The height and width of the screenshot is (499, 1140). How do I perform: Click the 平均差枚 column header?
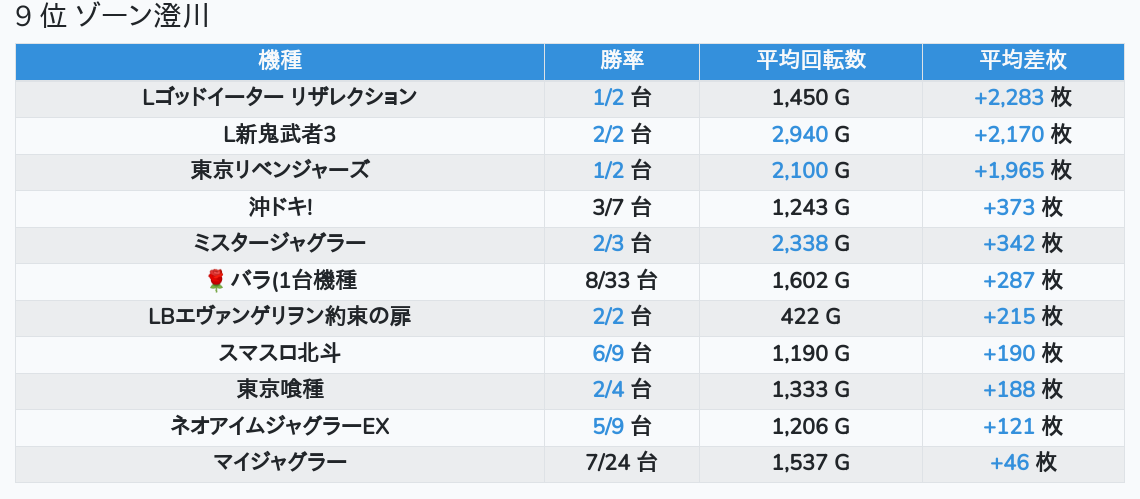coord(1023,61)
